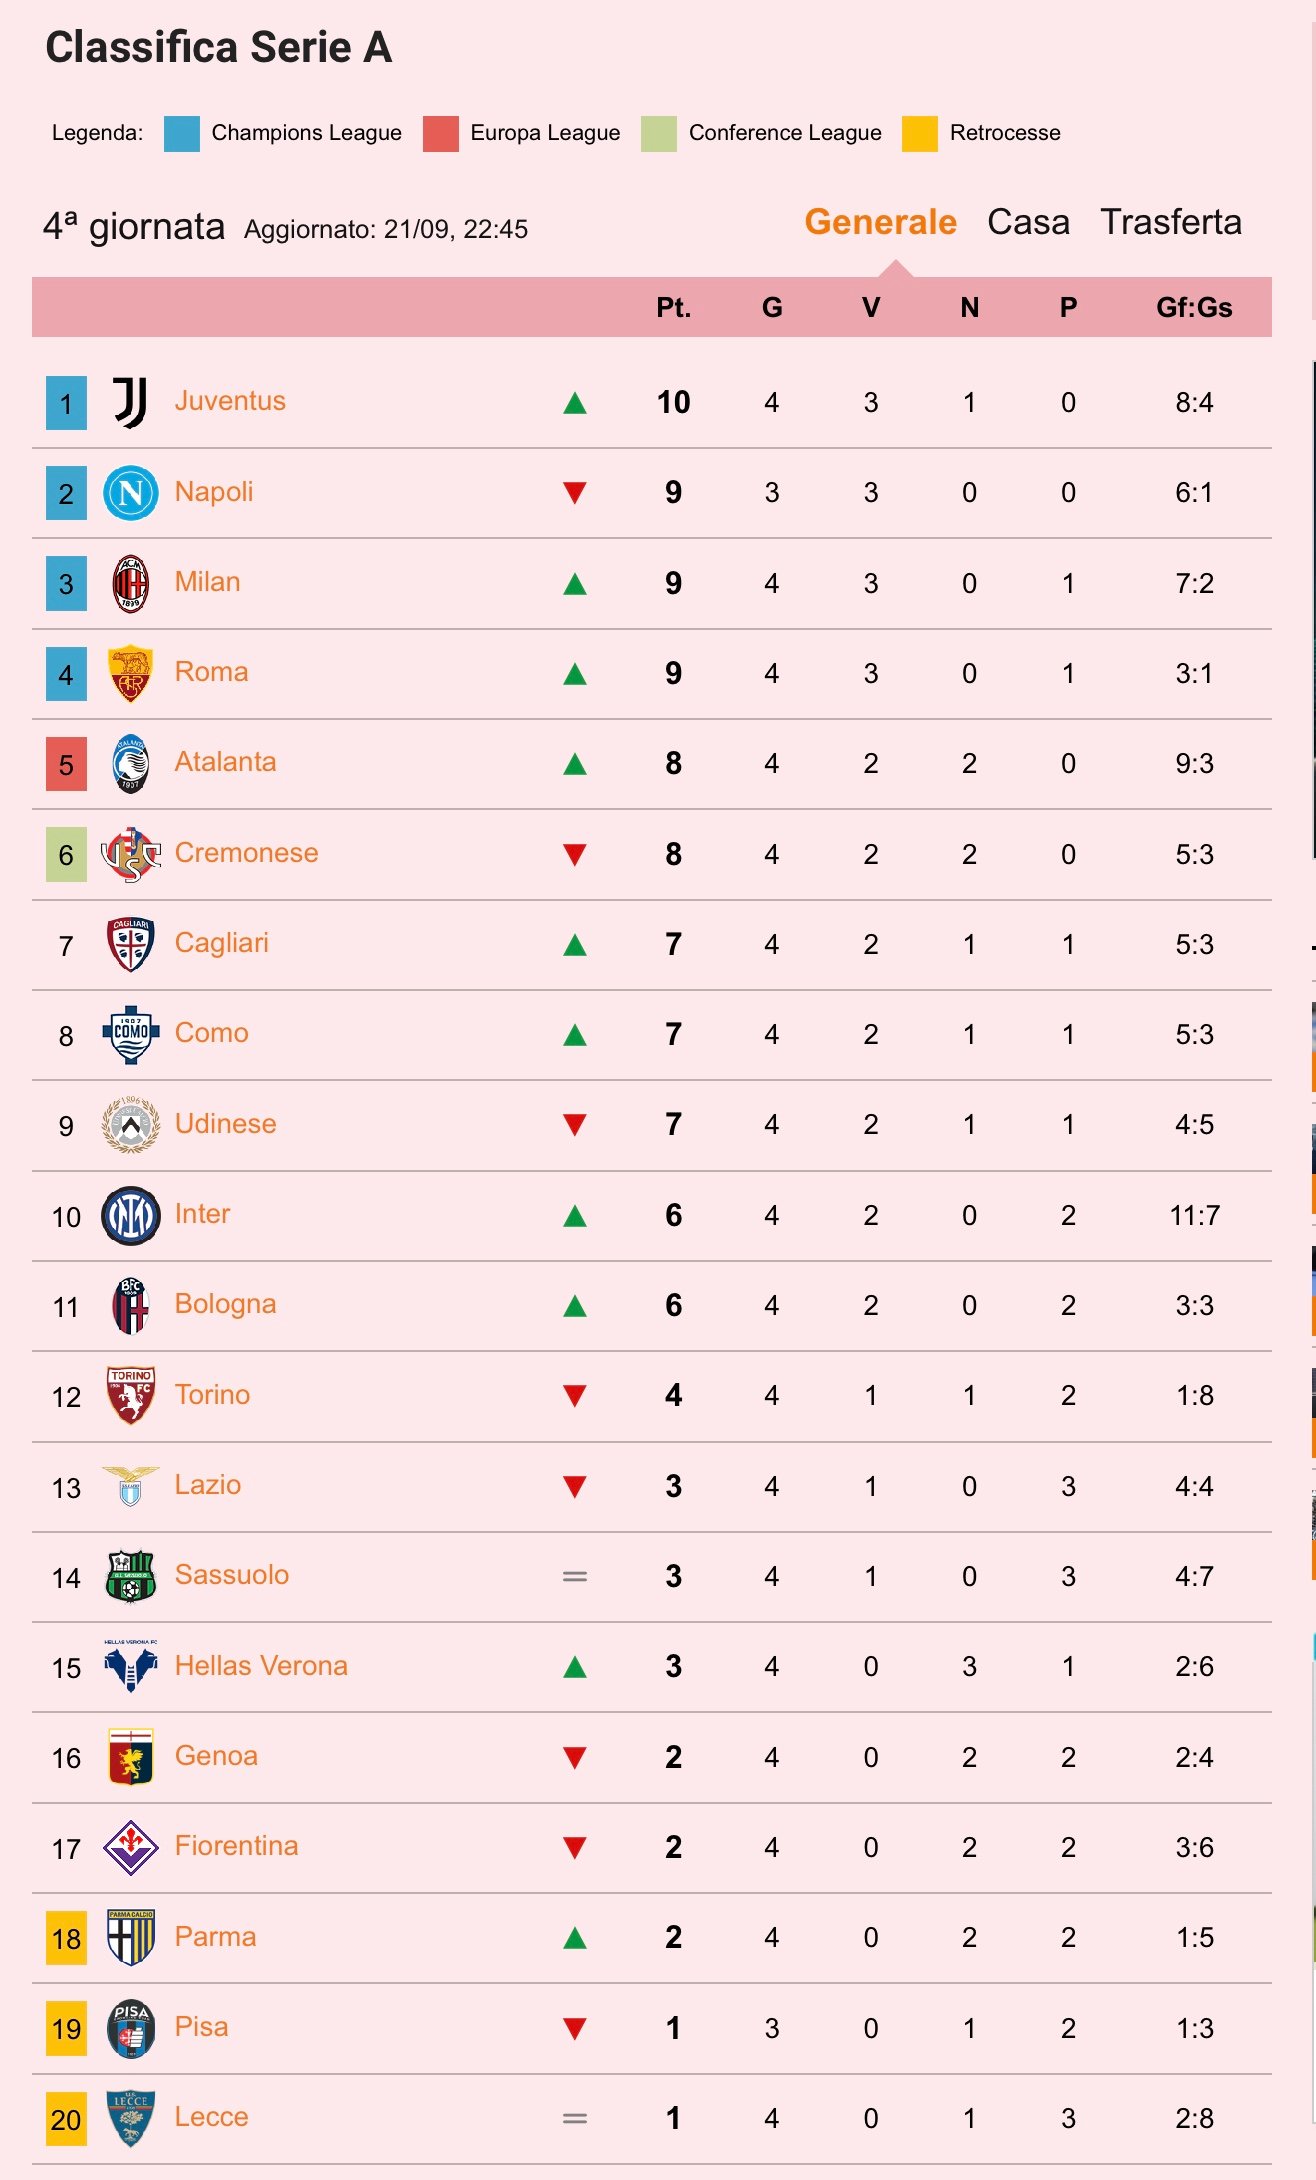Select the Generale standings tab
Image resolution: width=1316 pixels, height=2180 pixels.
(x=881, y=222)
